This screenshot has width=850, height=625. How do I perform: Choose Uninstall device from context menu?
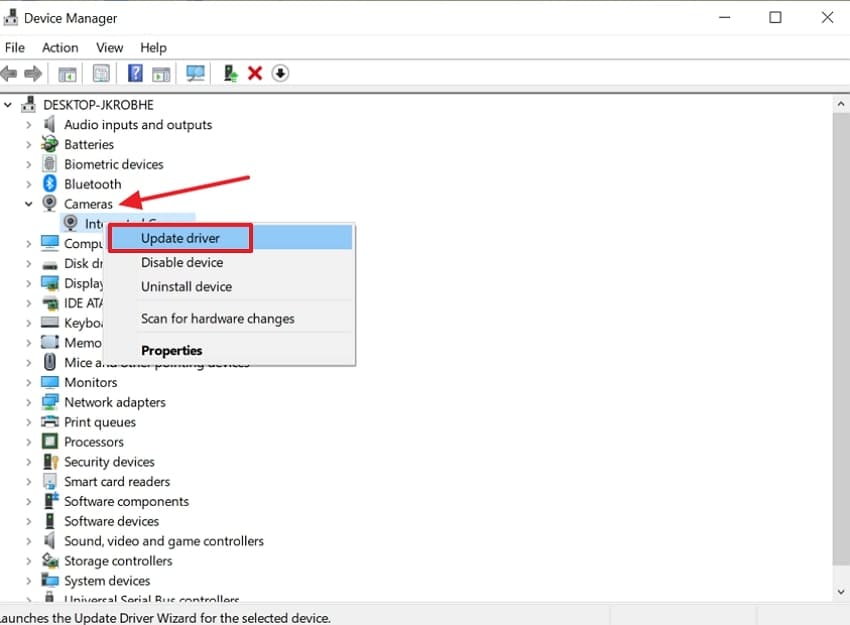230,286
